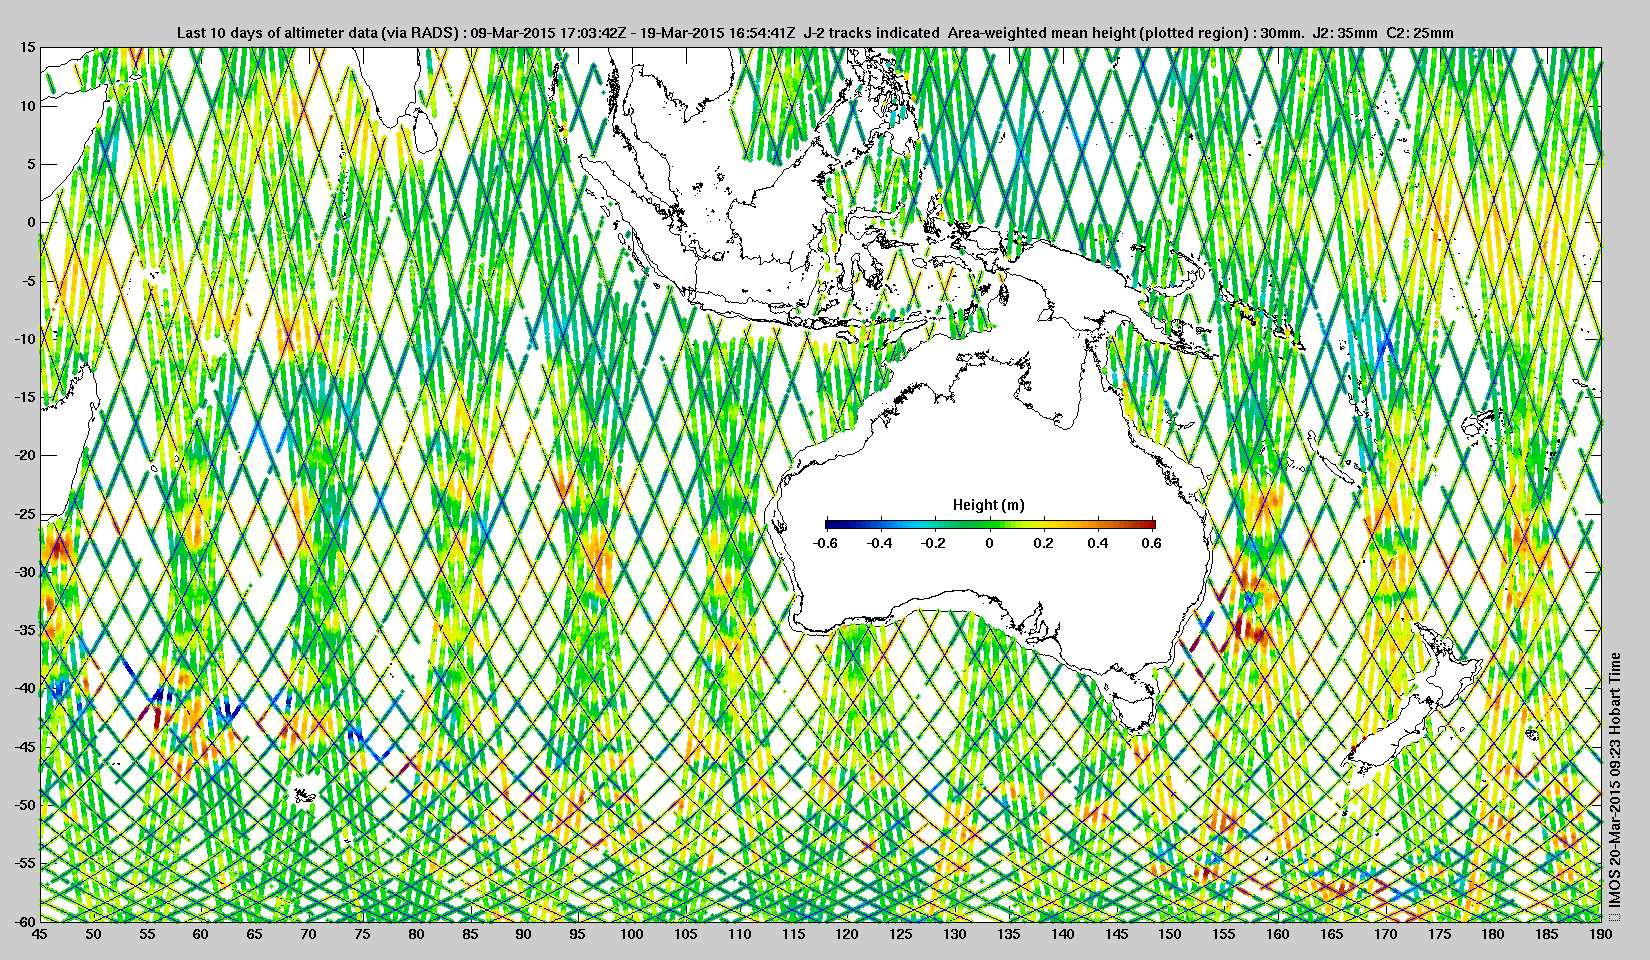
Task: Click the longitude axis tick label '165'
Action: pyautogui.click(x=1332, y=934)
